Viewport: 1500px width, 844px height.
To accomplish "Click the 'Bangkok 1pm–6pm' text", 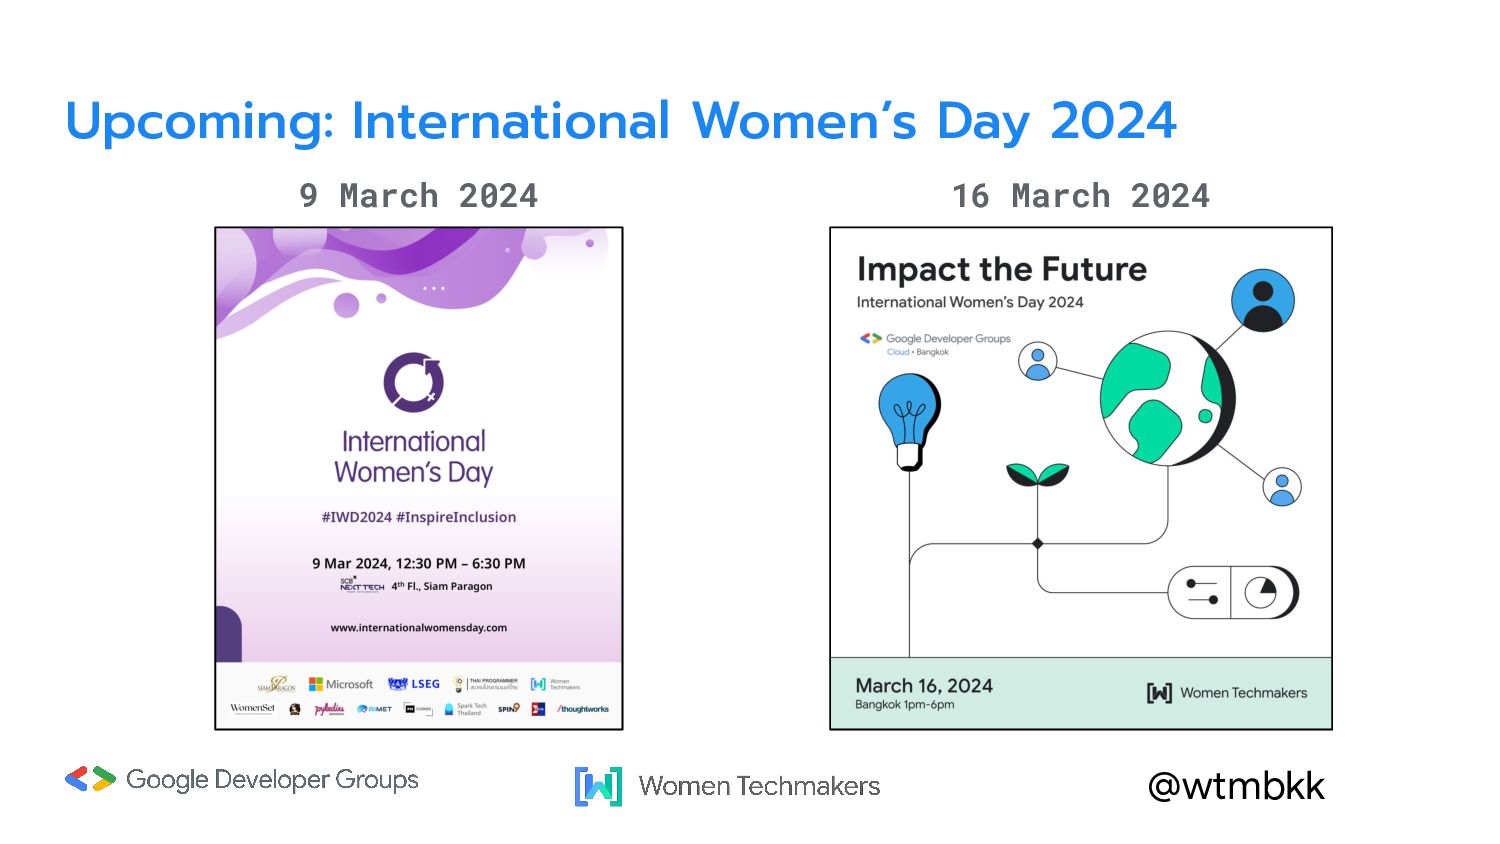I will click(x=905, y=705).
